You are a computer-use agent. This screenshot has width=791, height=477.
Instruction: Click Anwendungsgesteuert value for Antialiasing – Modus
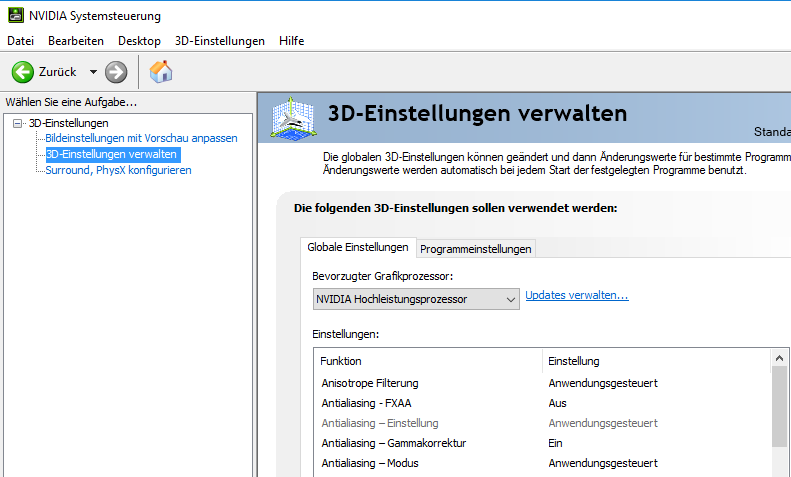click(603, 463)
